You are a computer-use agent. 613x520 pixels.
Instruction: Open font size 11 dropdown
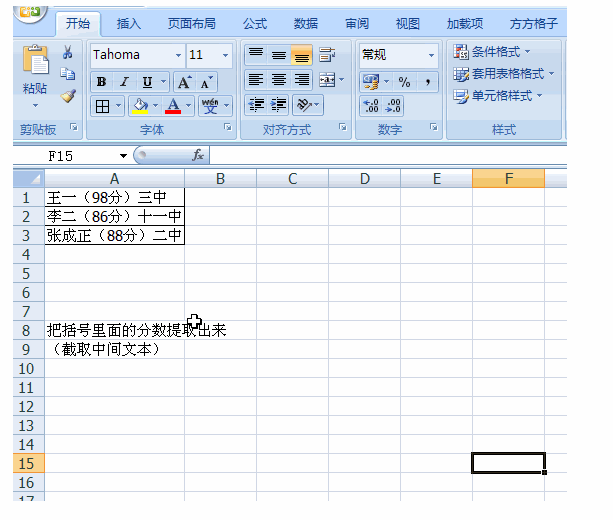[226, 55]
